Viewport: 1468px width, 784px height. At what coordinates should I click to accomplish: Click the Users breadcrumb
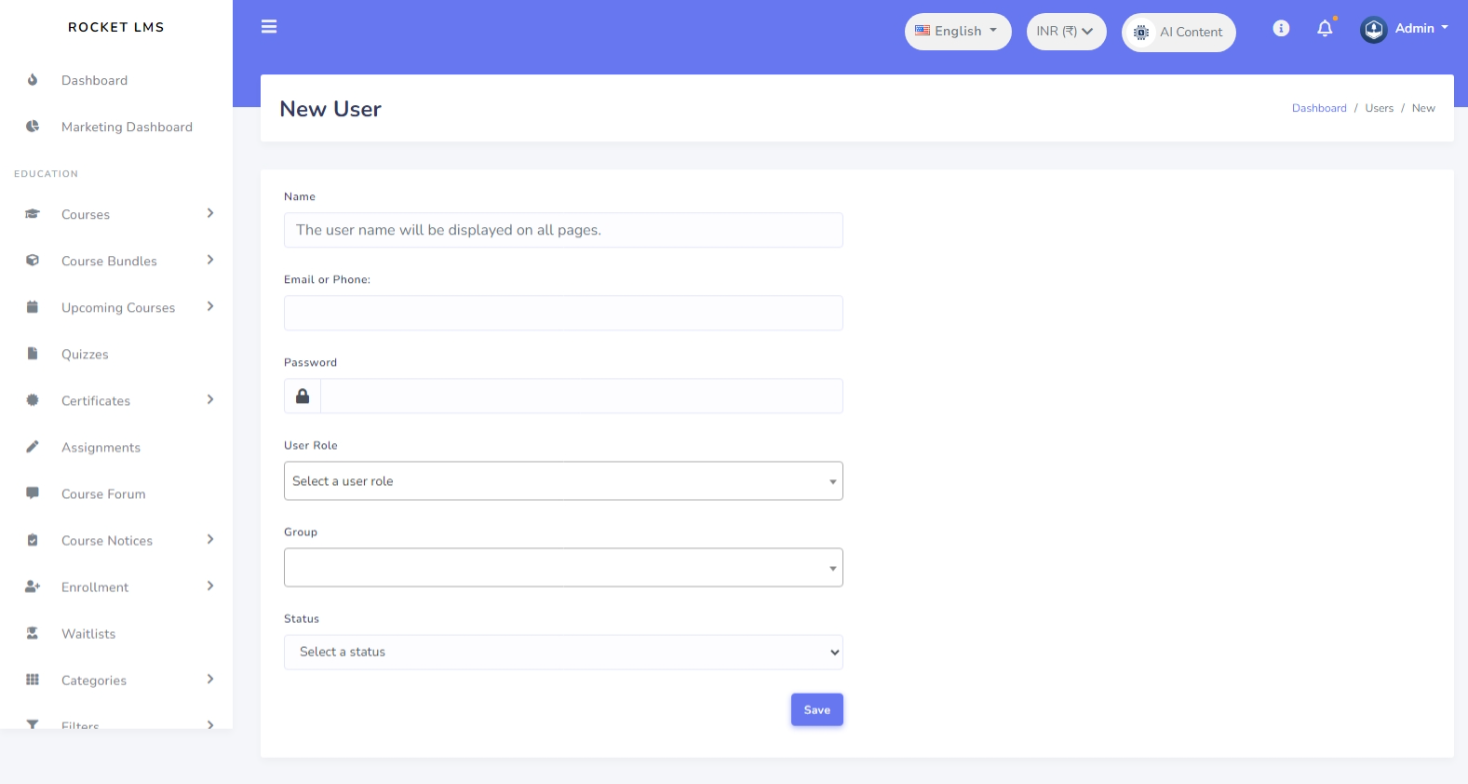point(1379,108)
